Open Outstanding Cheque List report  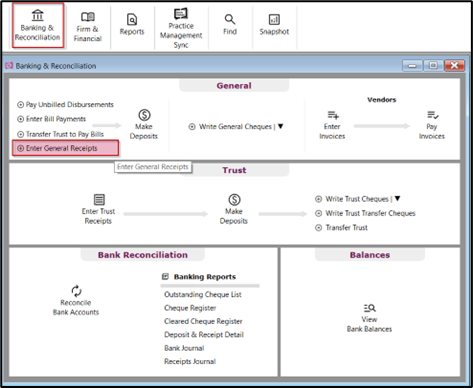tap(203, 295)
